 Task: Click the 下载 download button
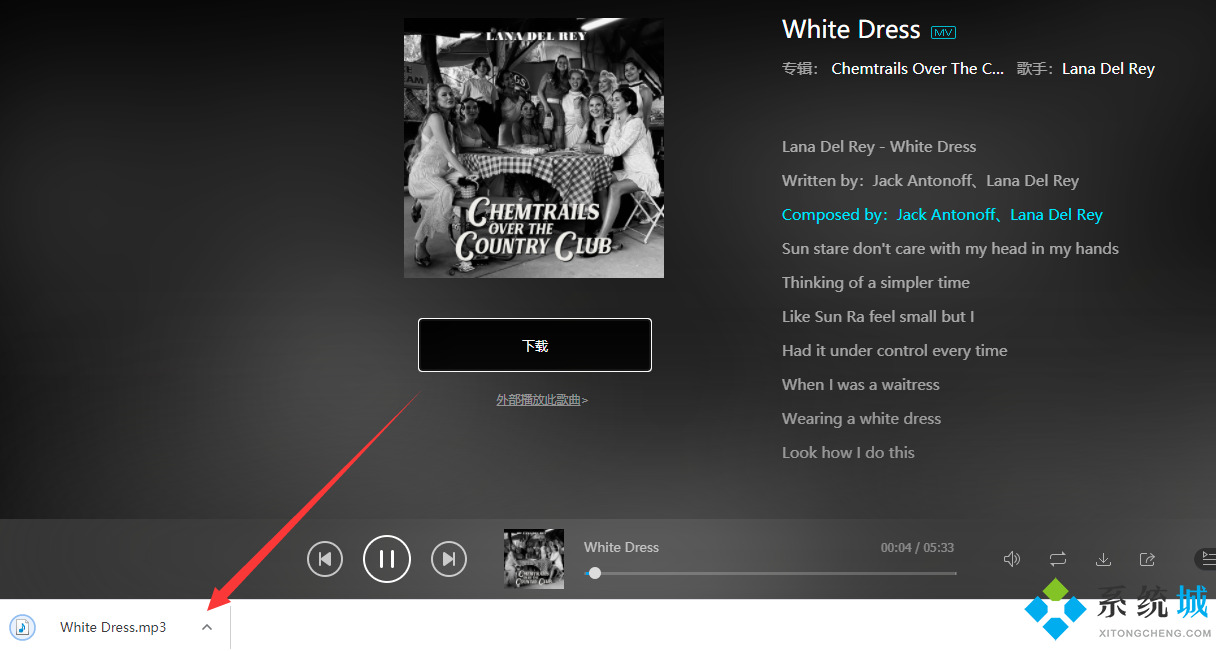pos(535,345)
